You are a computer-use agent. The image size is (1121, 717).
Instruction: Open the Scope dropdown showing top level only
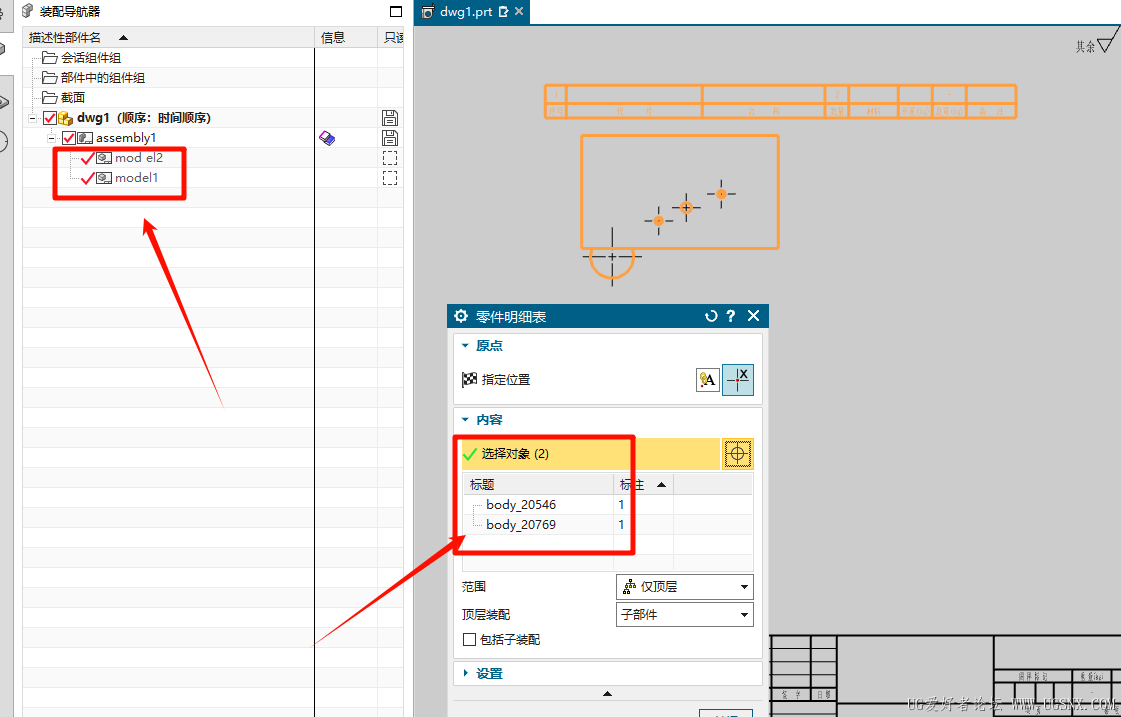click(685, 587)
